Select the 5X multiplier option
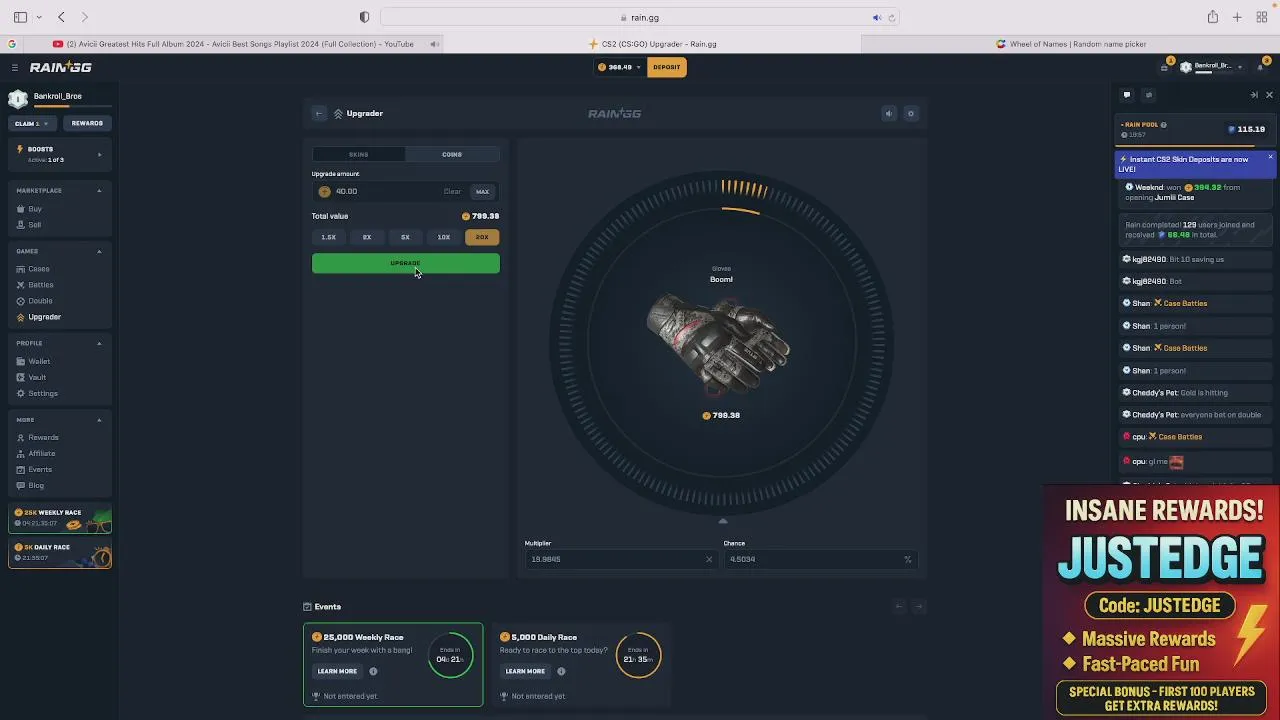 pyautogui.click(x=405, y=237)
